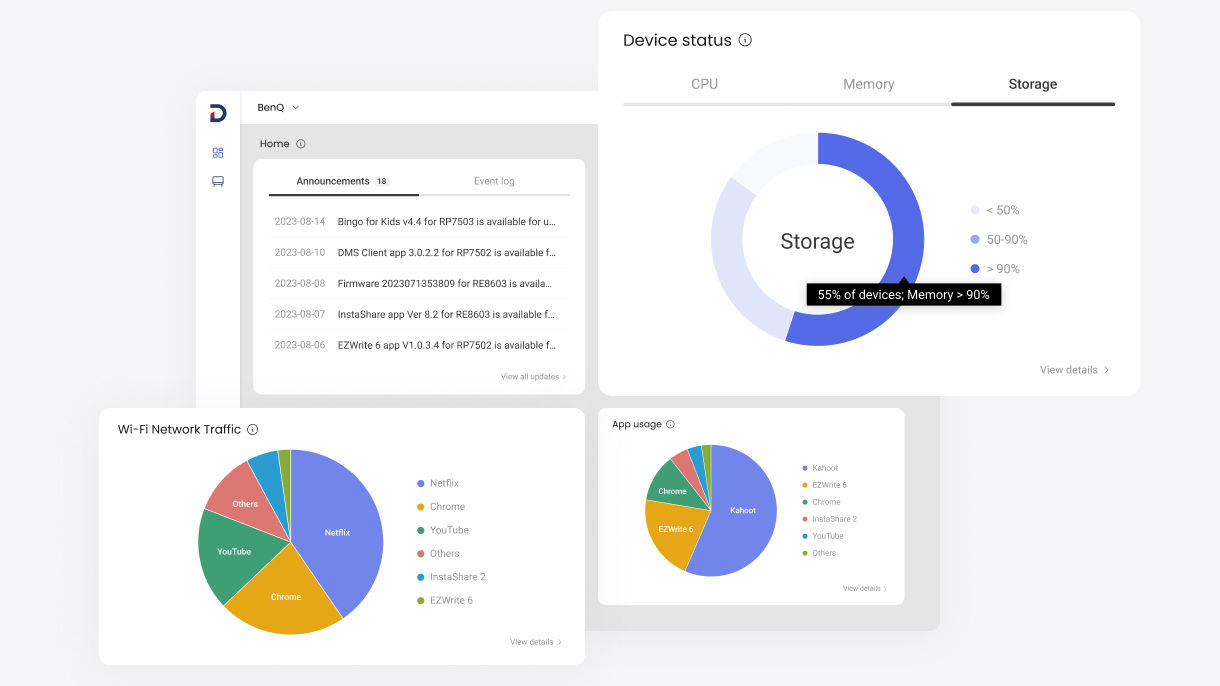
Task: Select the device display icon in sidebar
Action: pos(218,182)
